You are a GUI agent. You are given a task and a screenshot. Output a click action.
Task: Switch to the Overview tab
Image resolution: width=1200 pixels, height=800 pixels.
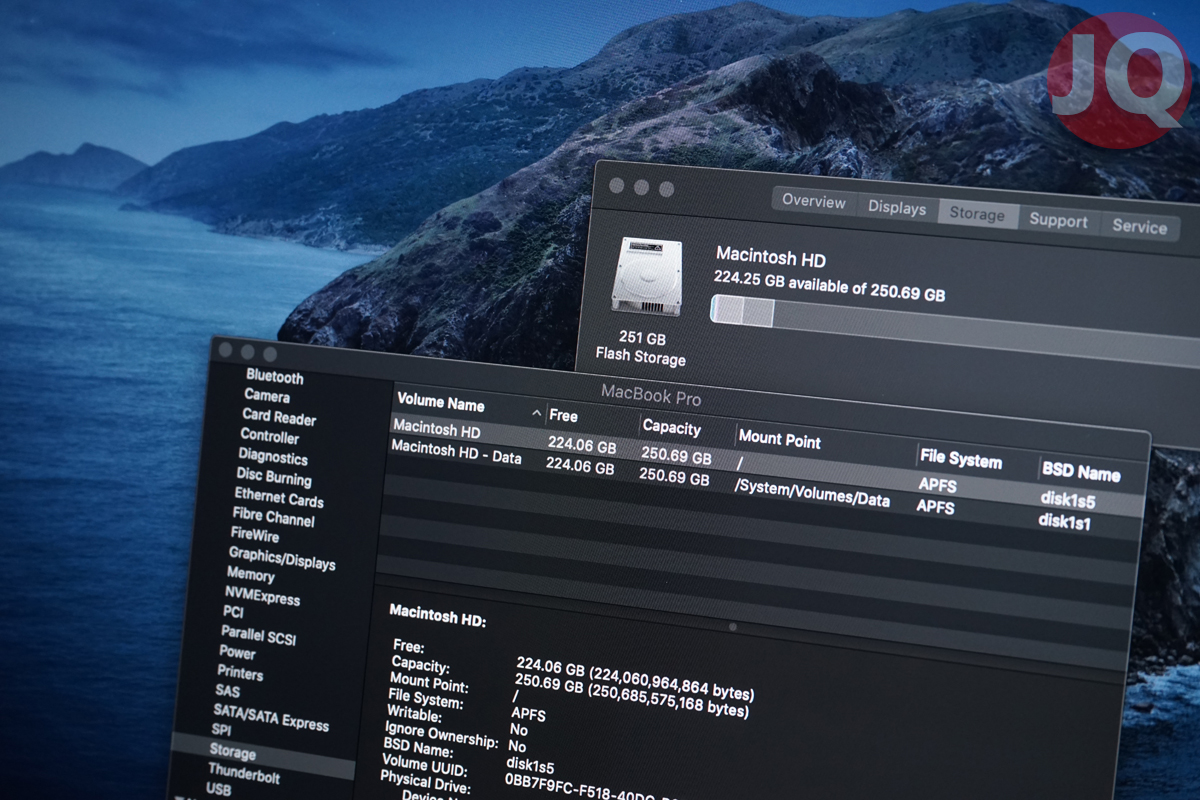pyautogui.click(x=813, y=201)
